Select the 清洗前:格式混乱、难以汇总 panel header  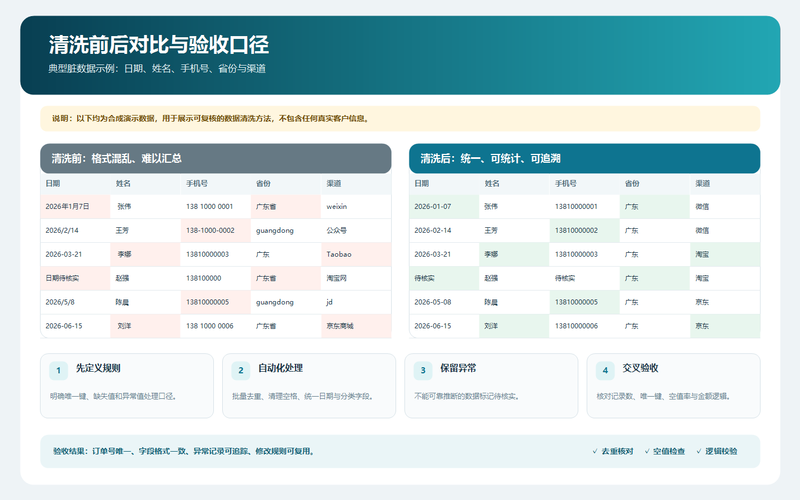point(216,158)
